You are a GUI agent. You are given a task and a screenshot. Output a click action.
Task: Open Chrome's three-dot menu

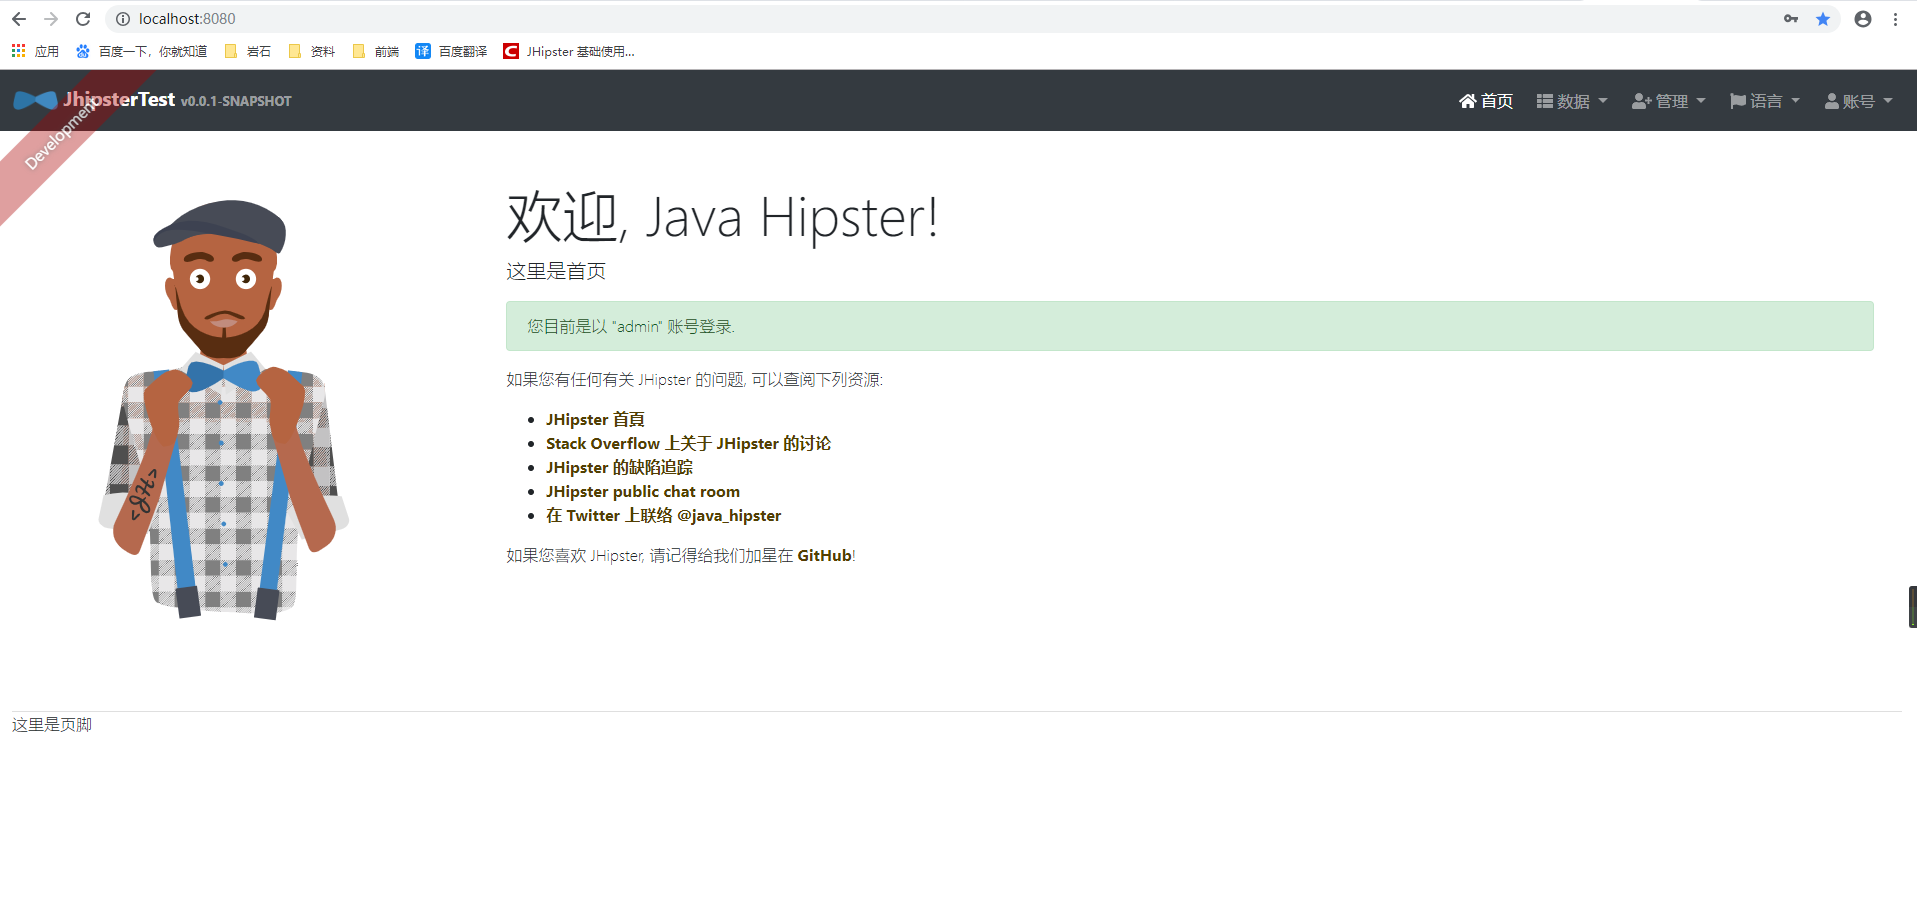coord(1895,19)
